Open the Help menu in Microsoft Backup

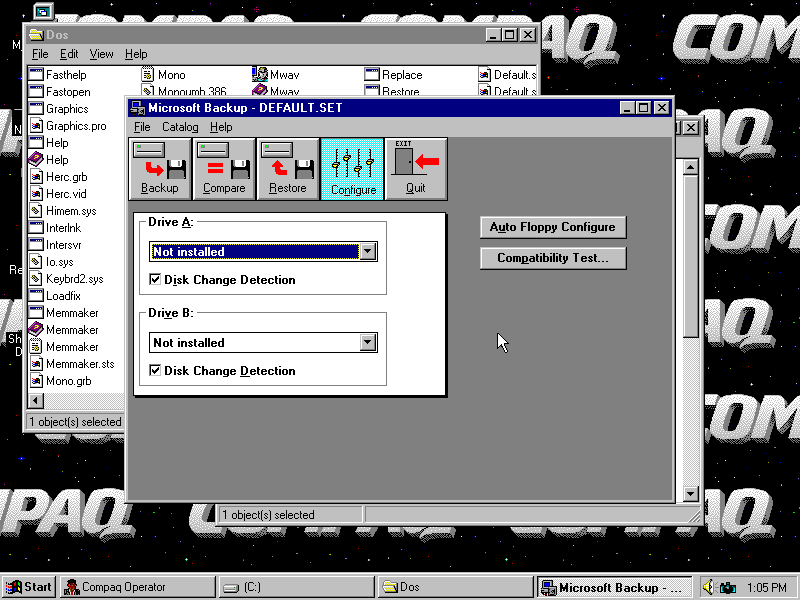(221, 127)
